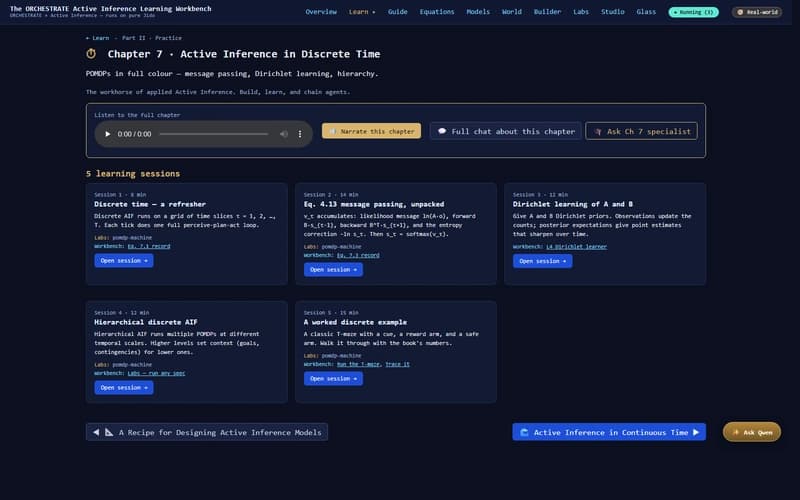Image resolution: width=800 pixels, height=500 pixels.
Task: Open the Equations nav item
Action: [436, 12]
